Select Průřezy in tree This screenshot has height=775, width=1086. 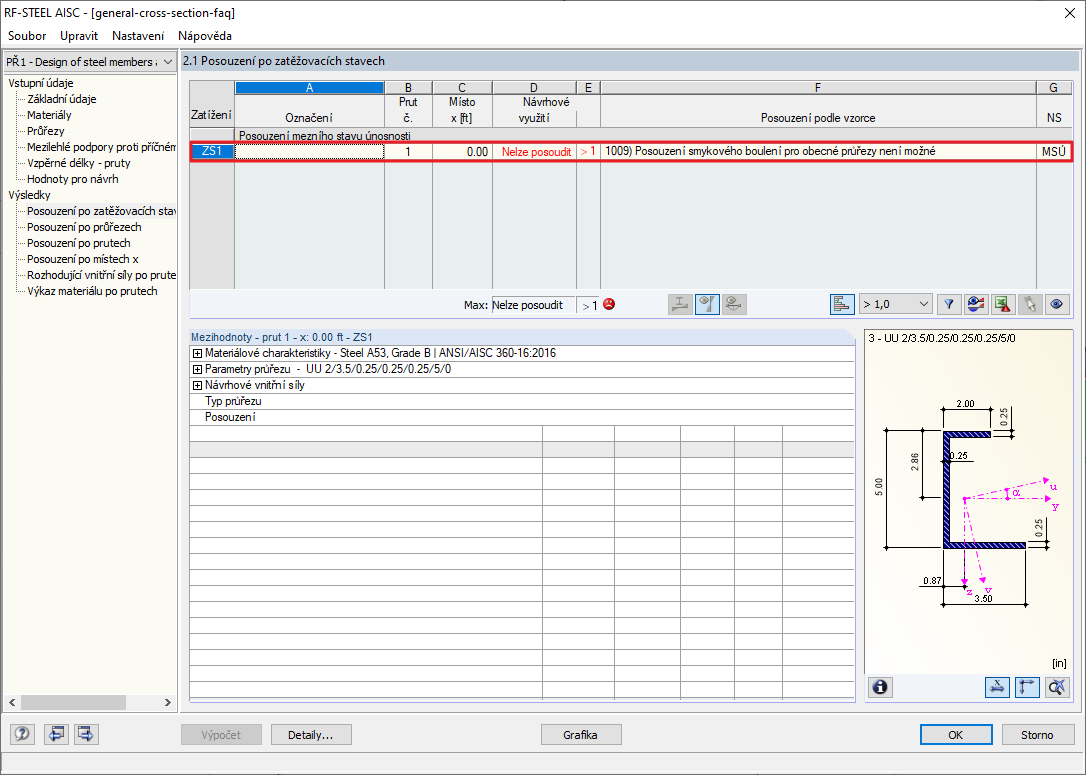coord(46,131)
